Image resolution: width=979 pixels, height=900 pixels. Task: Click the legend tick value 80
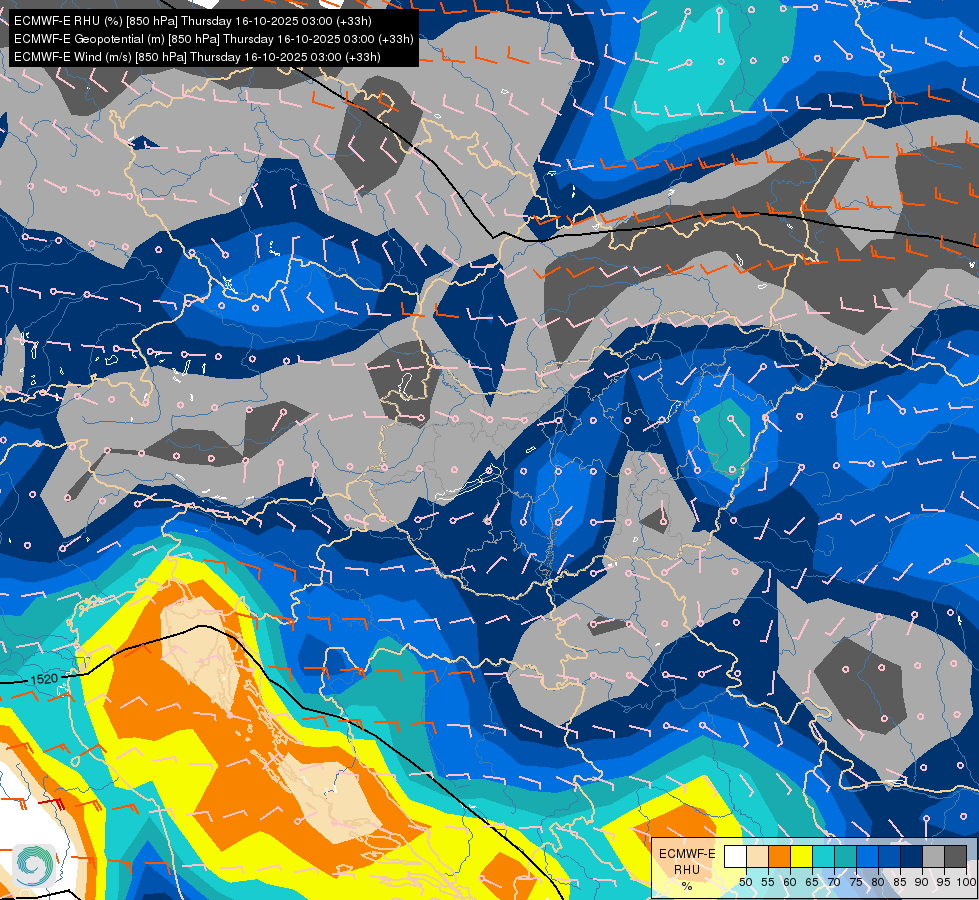click(878, 882)
